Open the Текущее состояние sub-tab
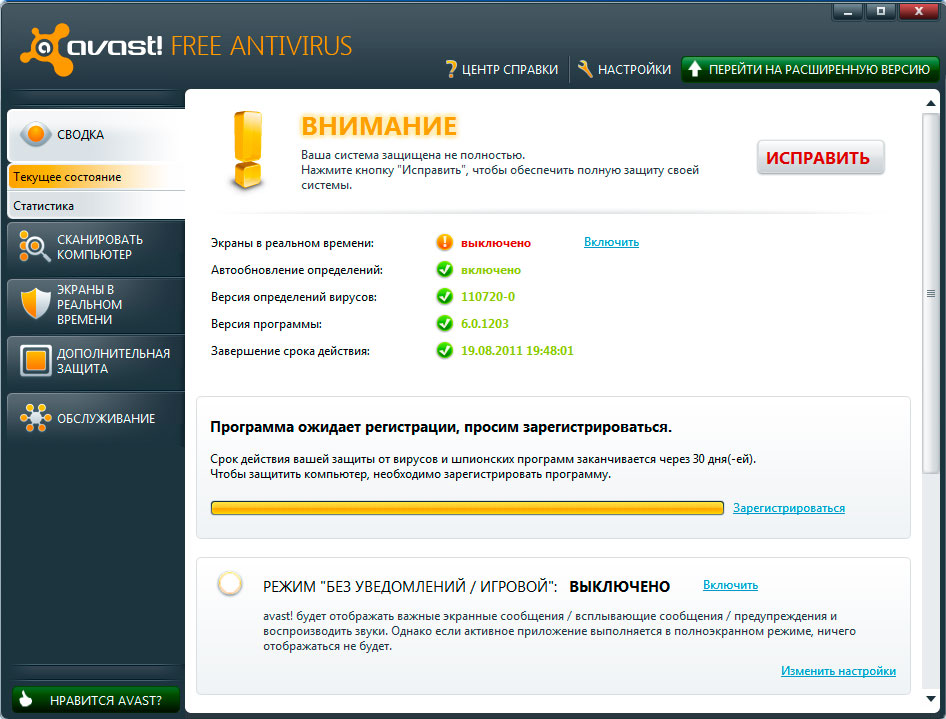This screenshot has height=719, width=946. click(x=67, y=177)
